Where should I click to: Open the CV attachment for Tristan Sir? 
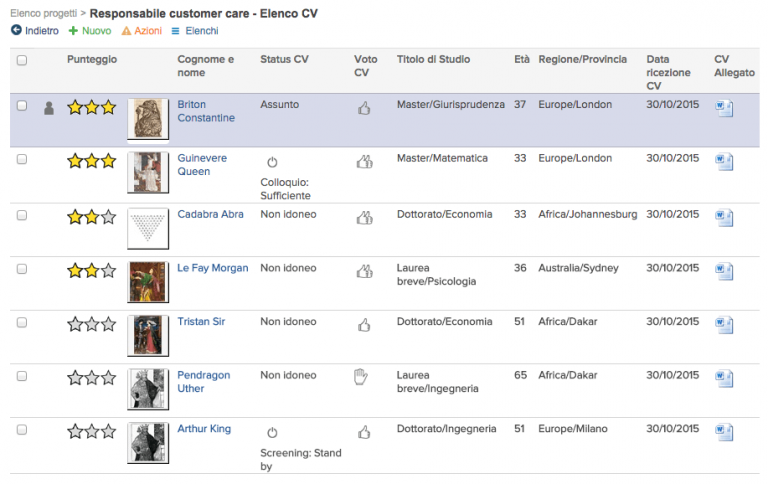tap(724, 325)
